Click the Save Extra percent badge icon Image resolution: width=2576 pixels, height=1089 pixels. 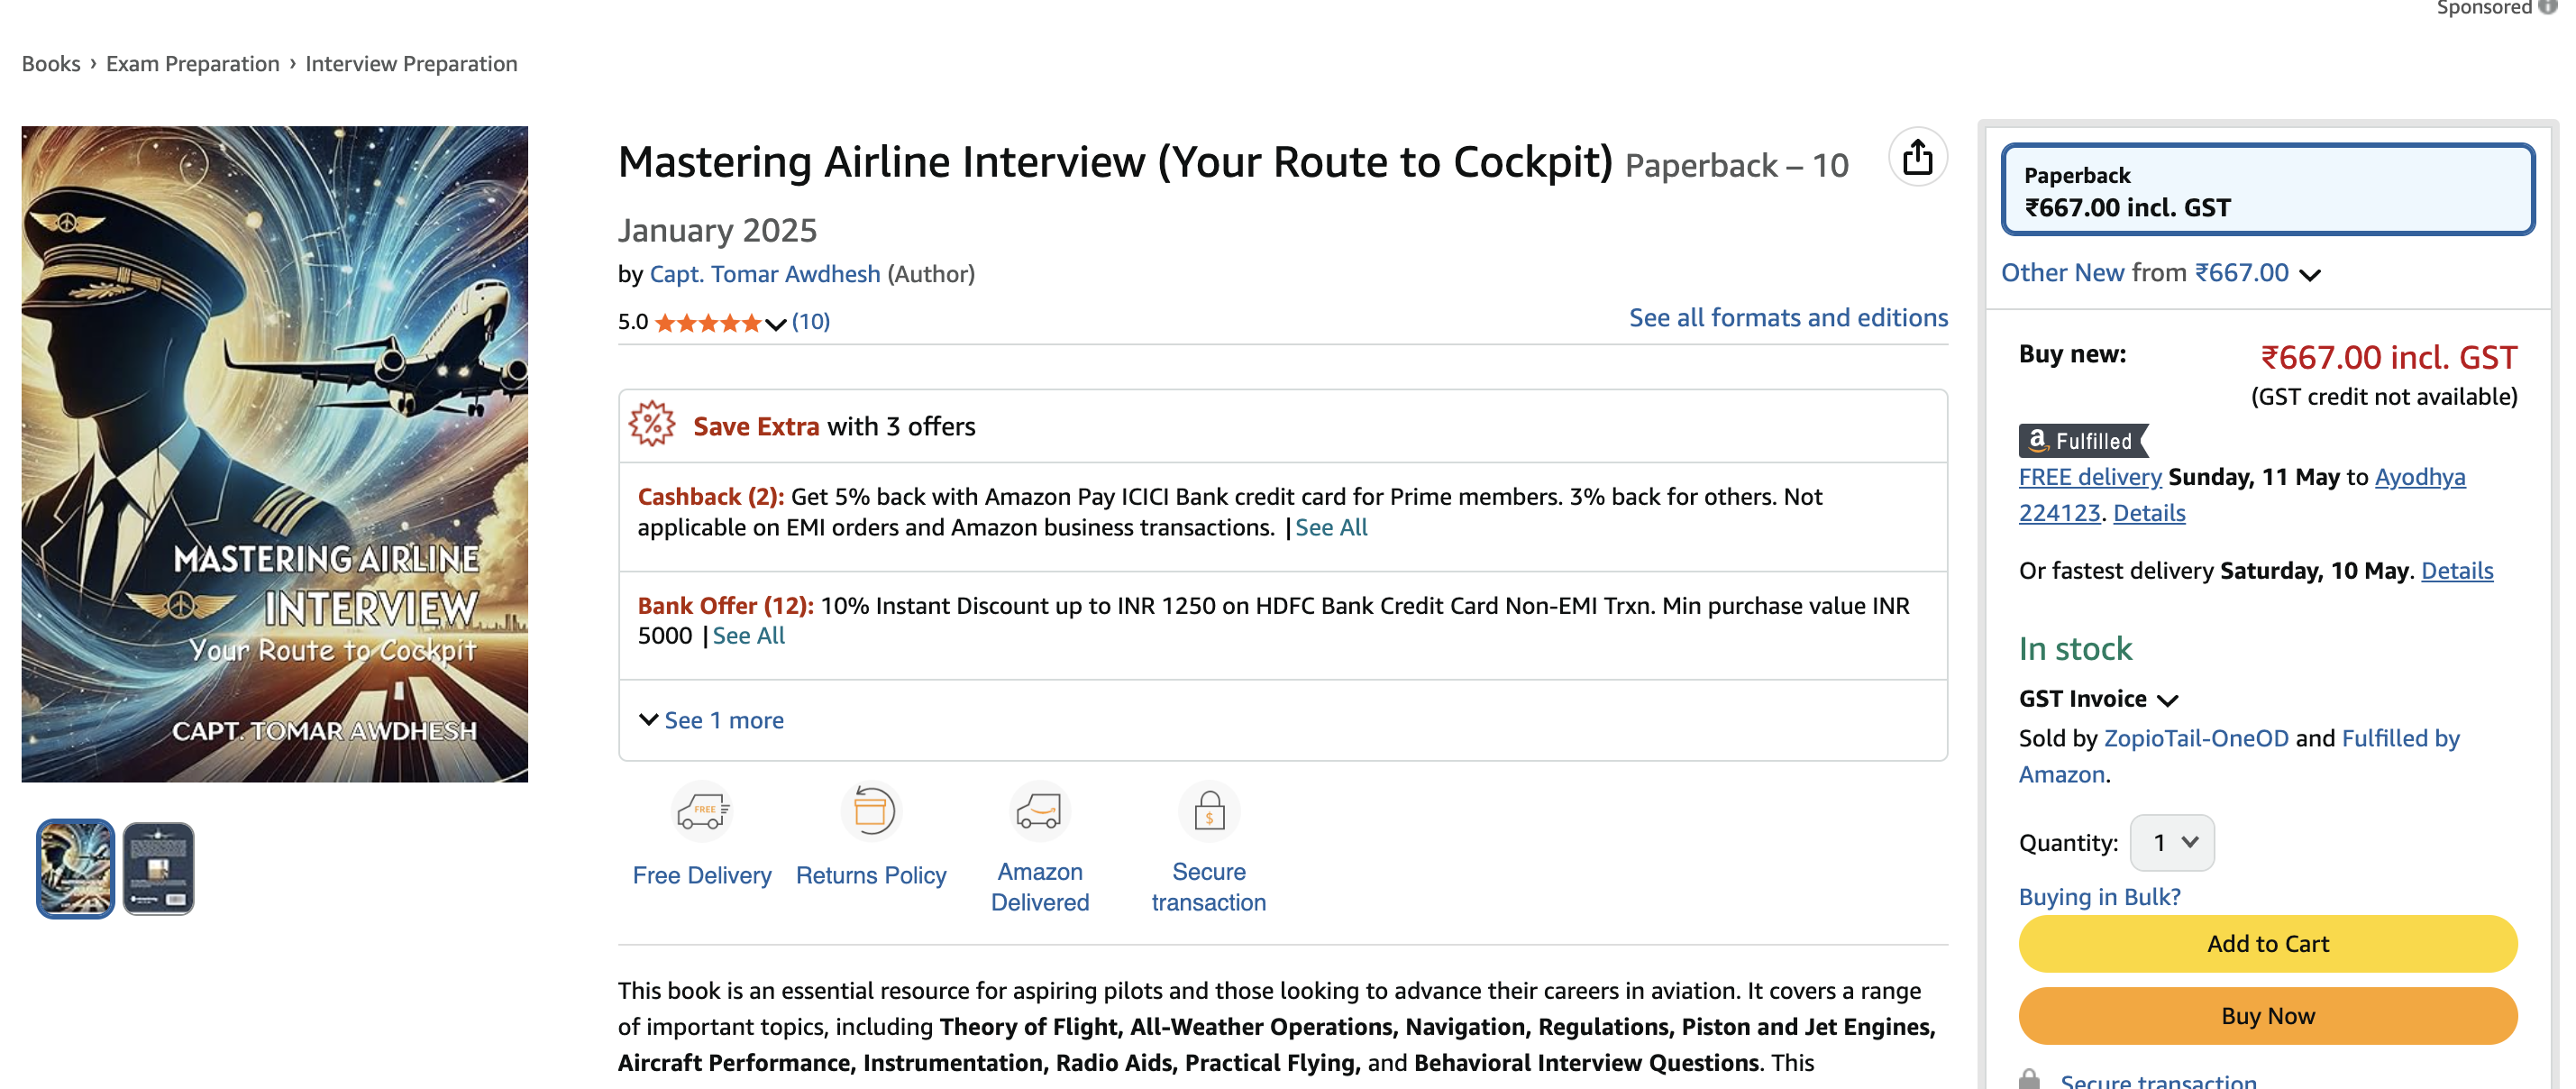[652, 424]
